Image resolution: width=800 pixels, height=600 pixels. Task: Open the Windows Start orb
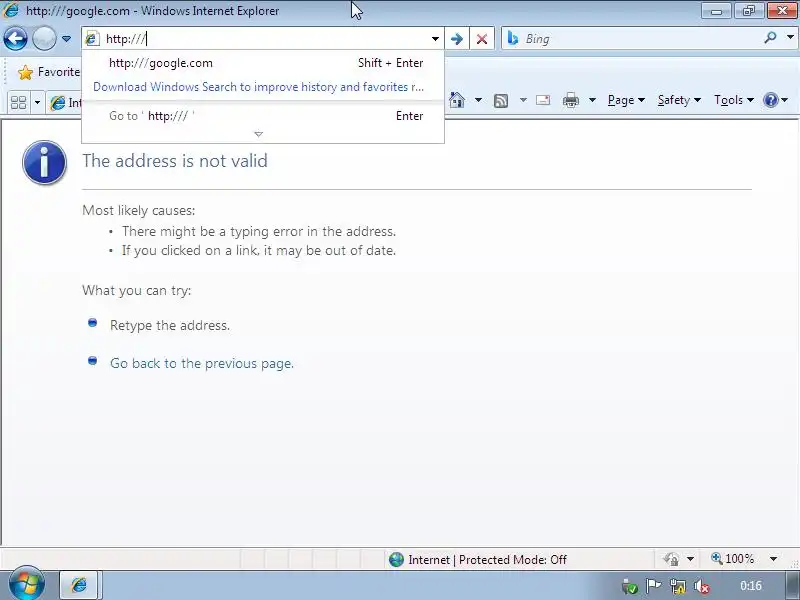tap(26, 583)
